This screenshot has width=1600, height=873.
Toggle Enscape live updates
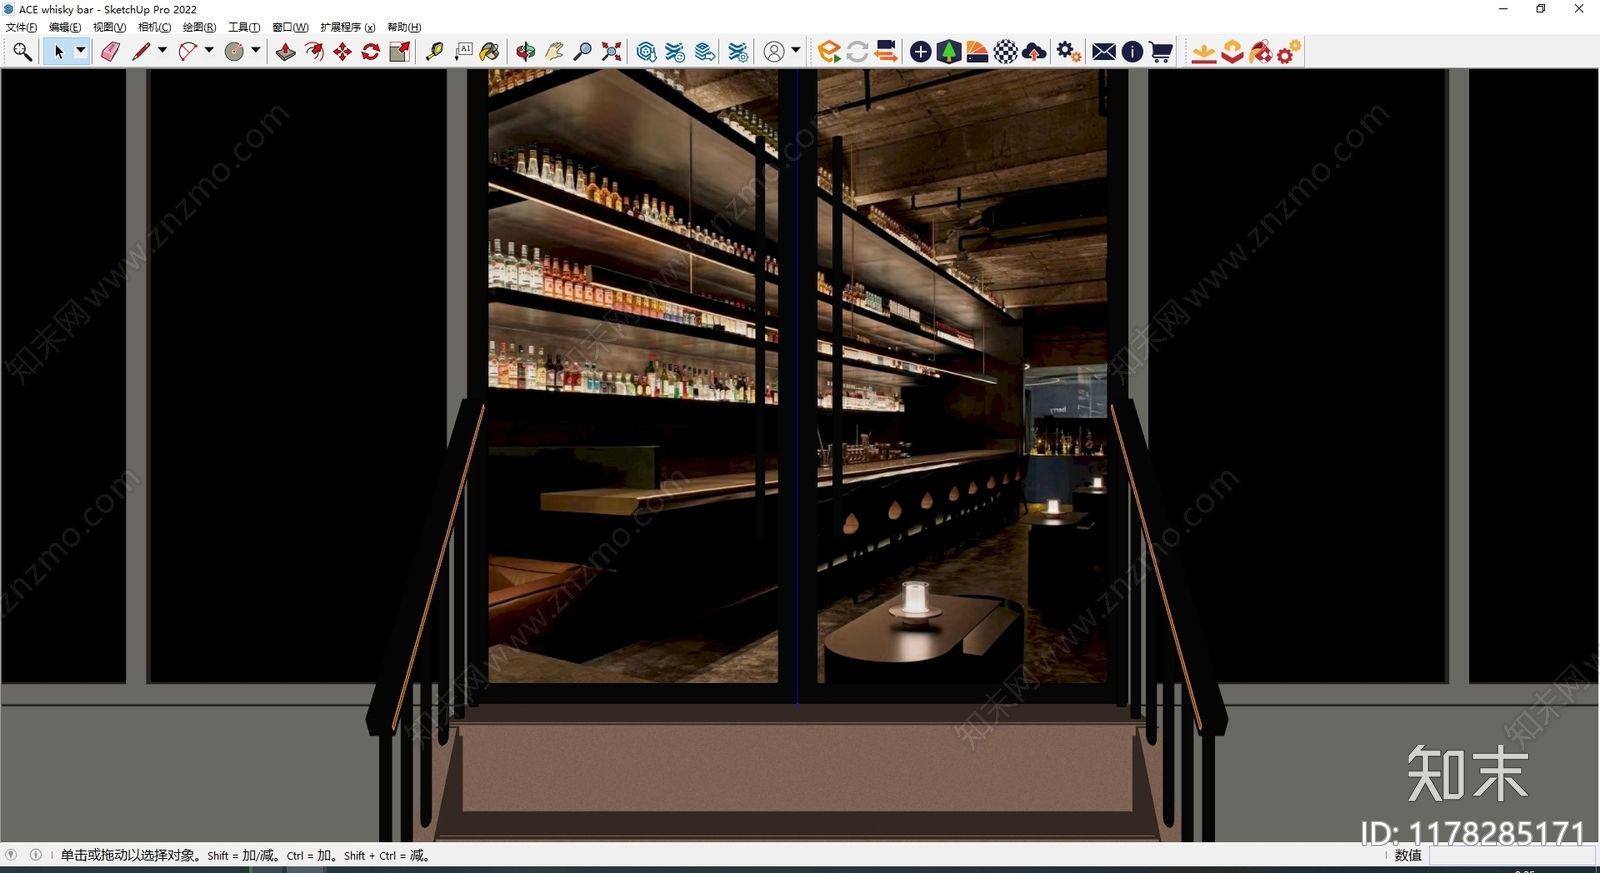857,52
